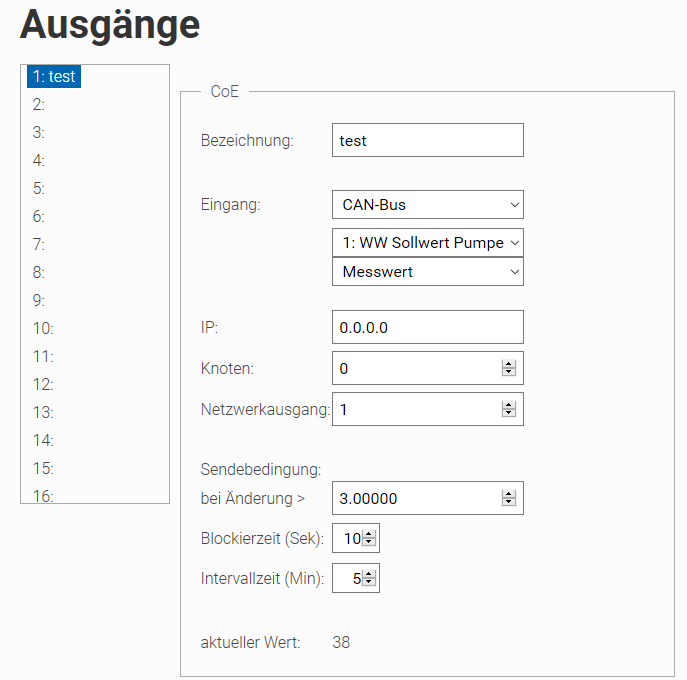The width and height of the screenshot is (687, 680).
Task: Open the CAN-Bus Eingang dropdown
Action: (427, 205)
